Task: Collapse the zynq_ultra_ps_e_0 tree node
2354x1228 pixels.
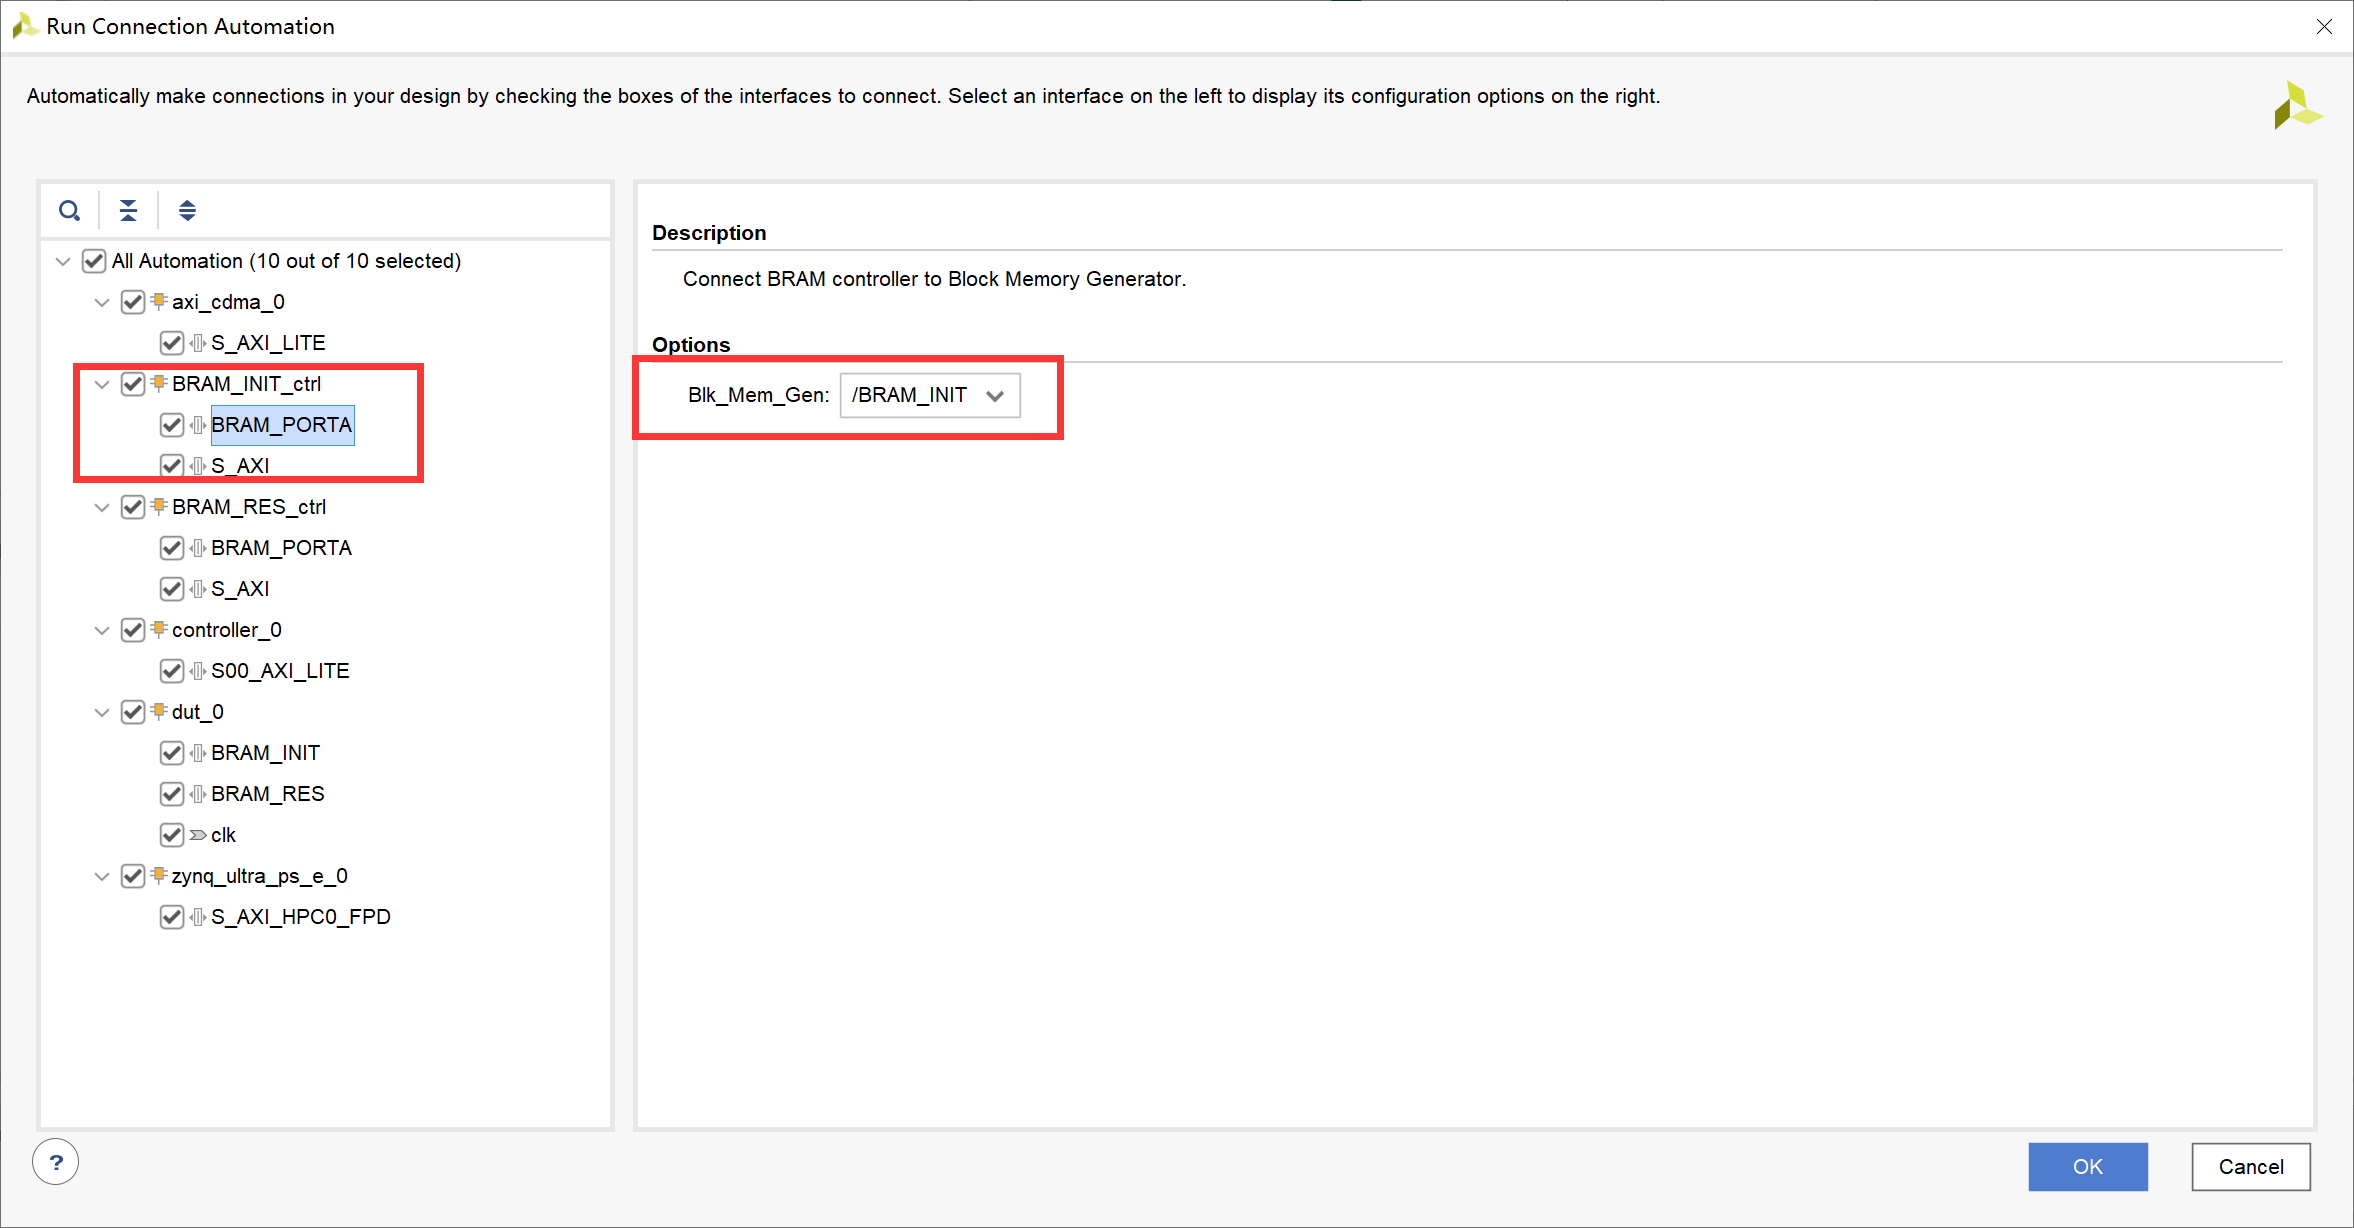Action: 102,876
